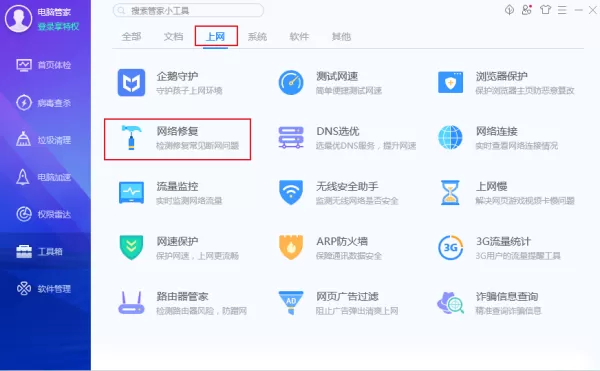Click the 网络修复 title text
This screenshot has height=371, width=600.
point(177,132)
